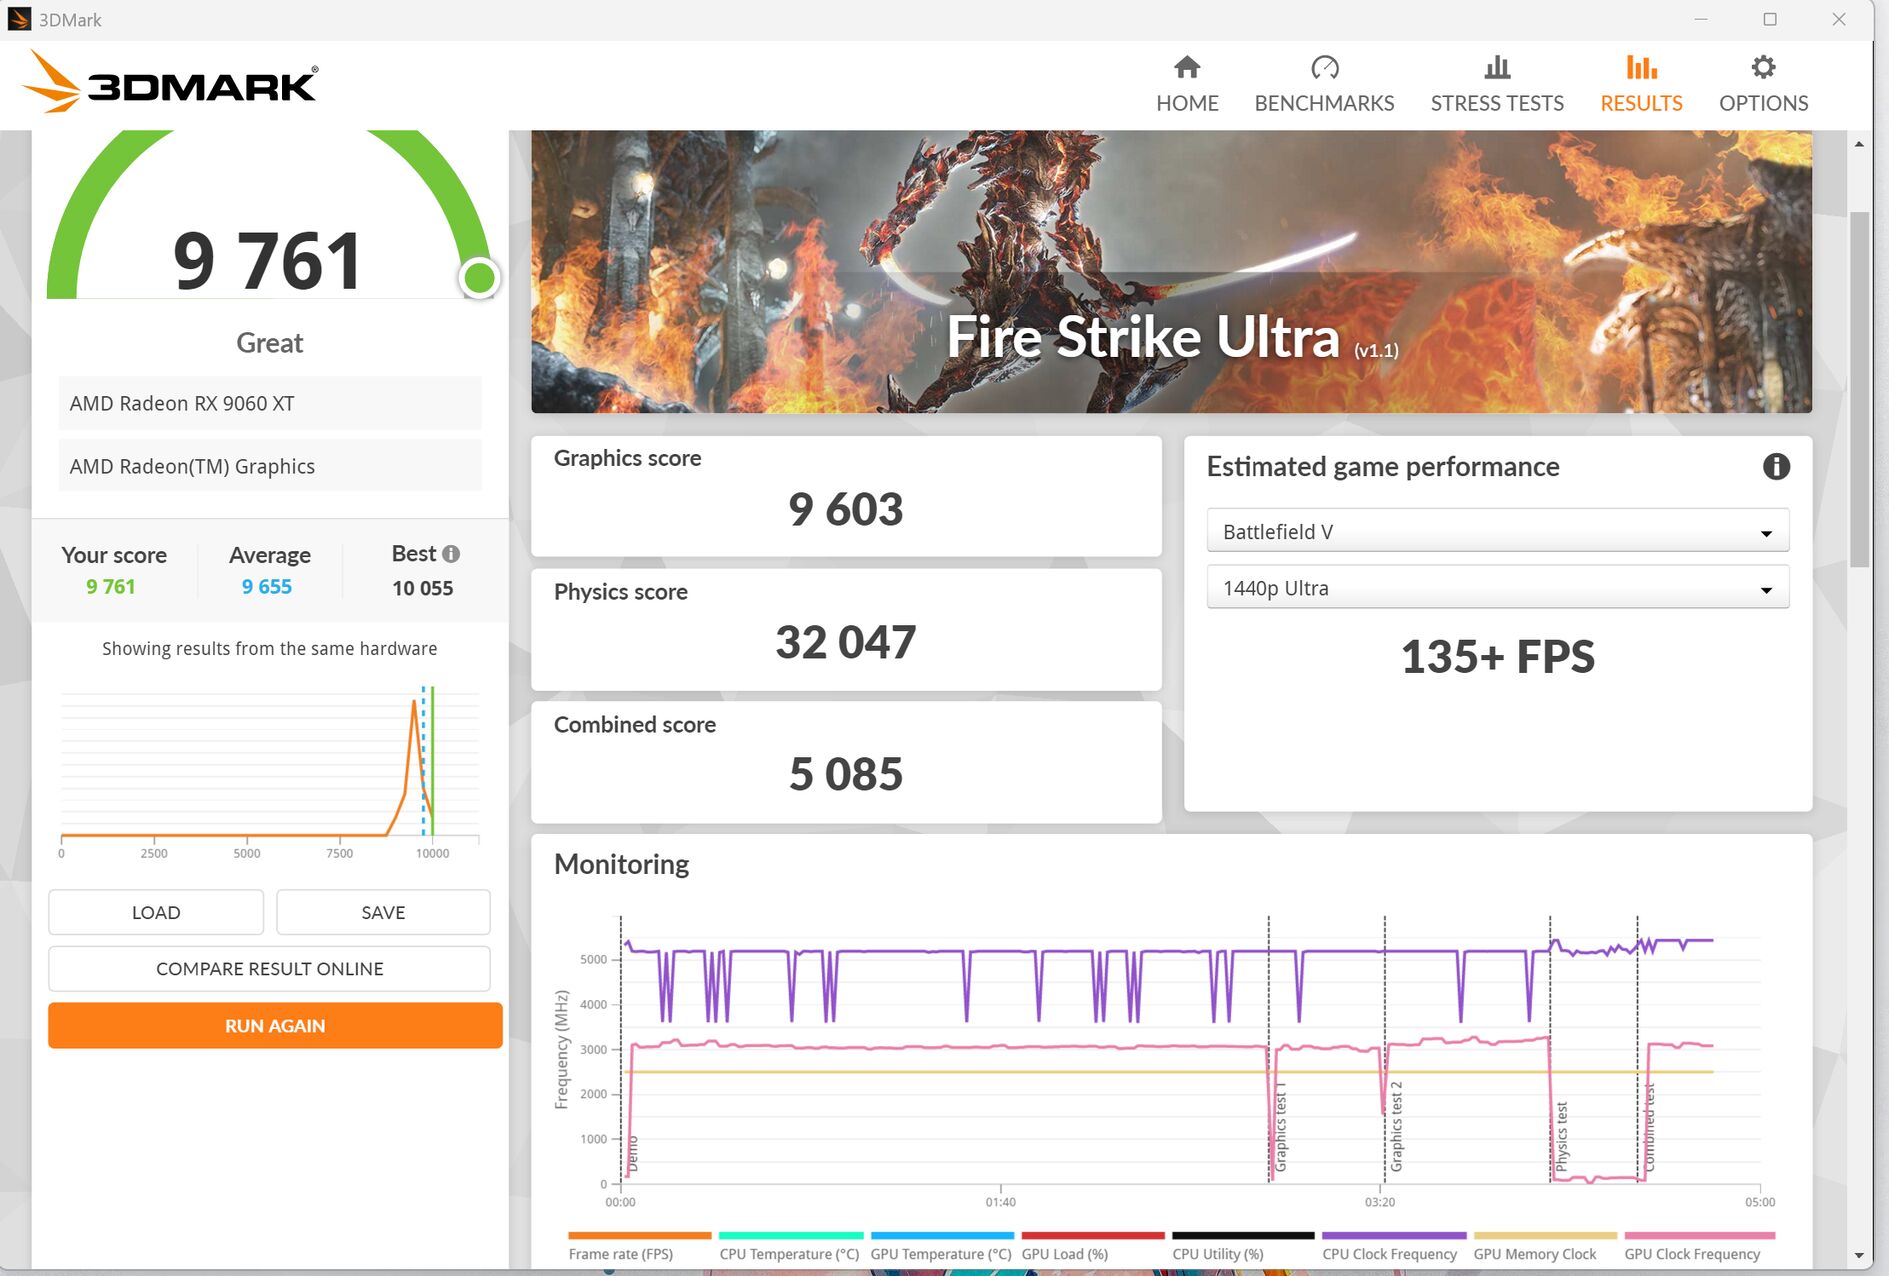Toggle the CPU Utility (%) legend item

tap(1242, 1246)
